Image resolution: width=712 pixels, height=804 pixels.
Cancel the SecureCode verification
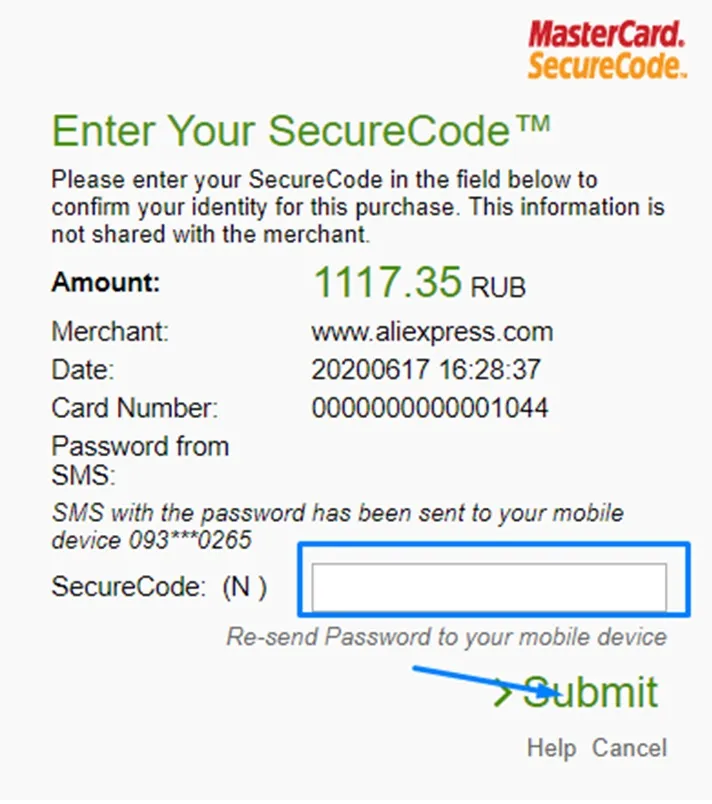(x=629, y=748)
